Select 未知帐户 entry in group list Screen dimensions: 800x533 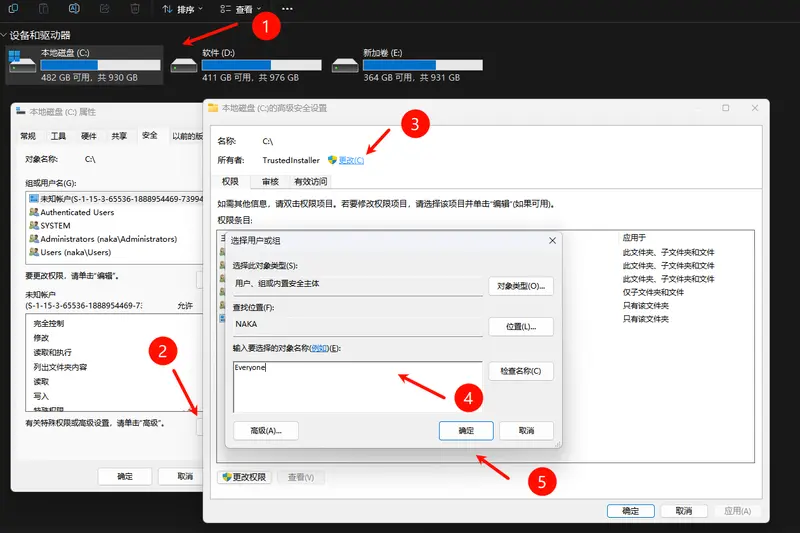pyautogui.click(x=115, y=198)
